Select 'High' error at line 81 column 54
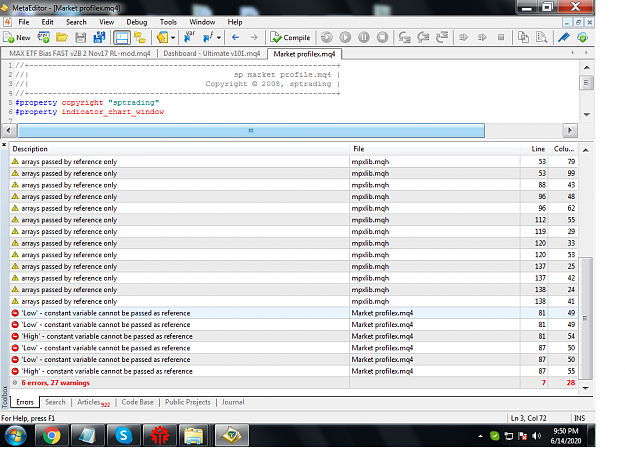Screen dimensions: 625x469 [x=293, y=336]
